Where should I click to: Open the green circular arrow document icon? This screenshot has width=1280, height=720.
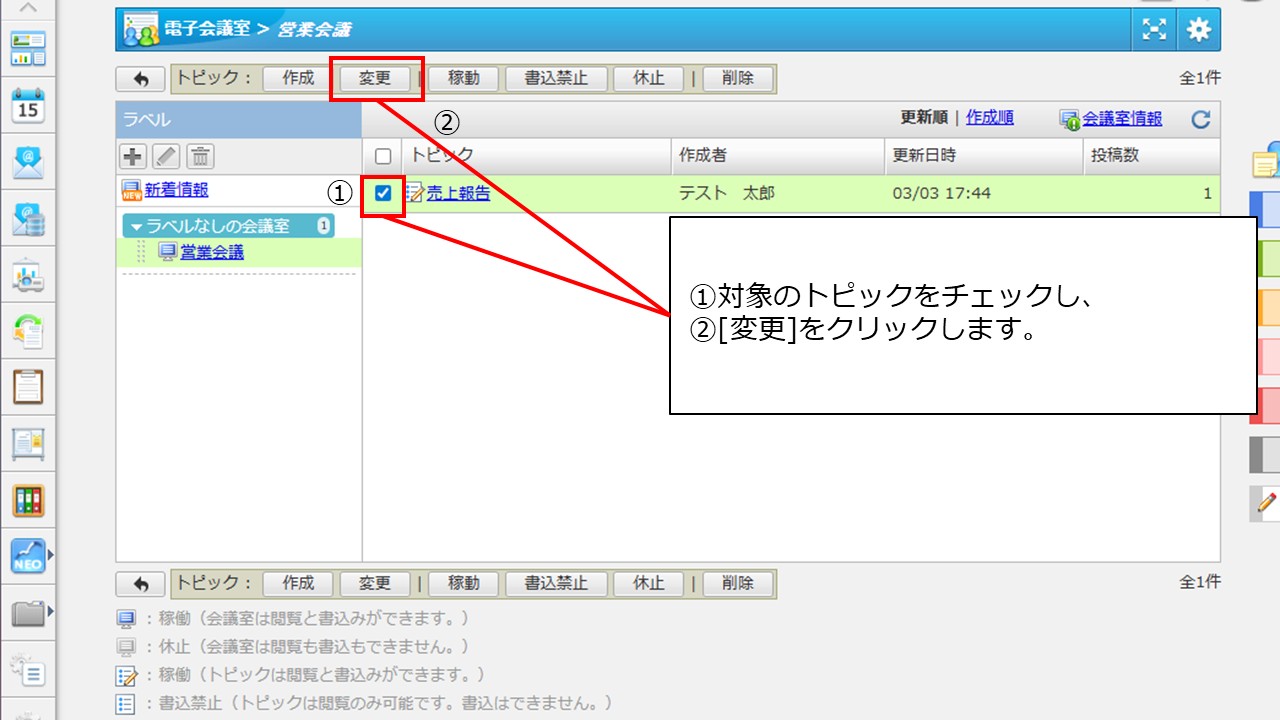tap(28, 332)
